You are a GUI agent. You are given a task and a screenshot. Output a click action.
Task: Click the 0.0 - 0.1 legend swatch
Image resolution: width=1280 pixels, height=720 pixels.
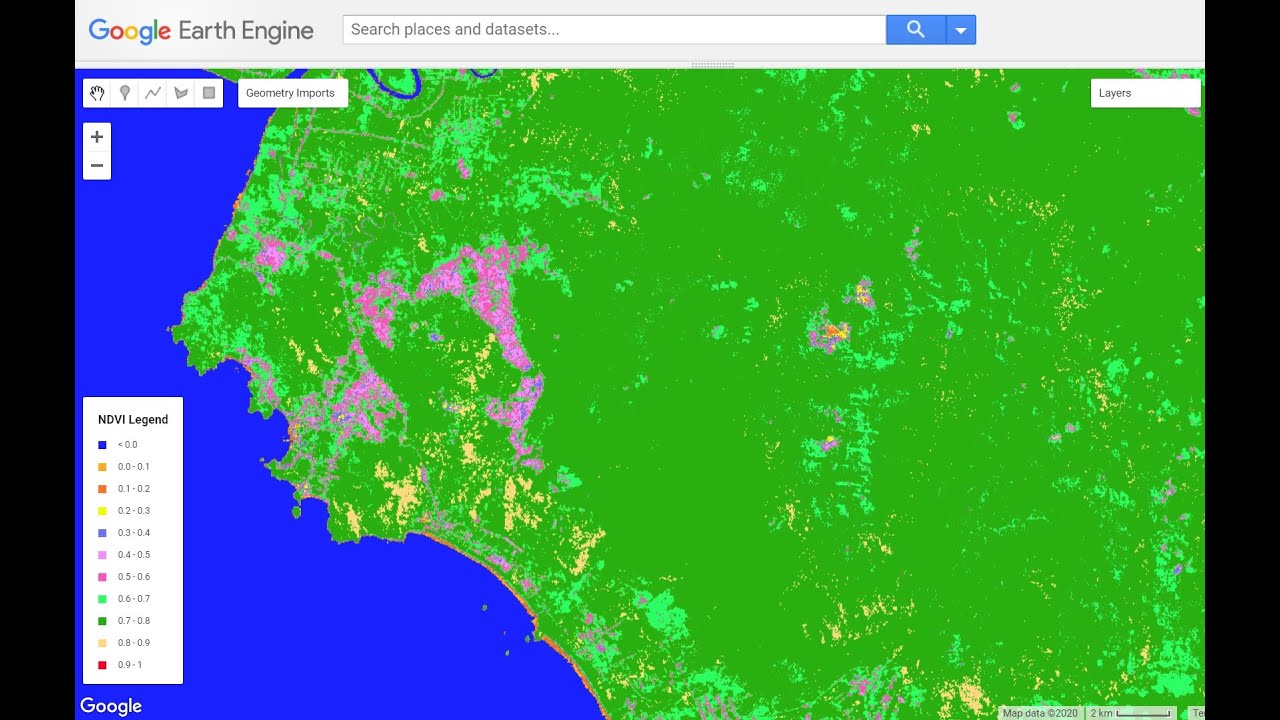(x=102, y=467)
